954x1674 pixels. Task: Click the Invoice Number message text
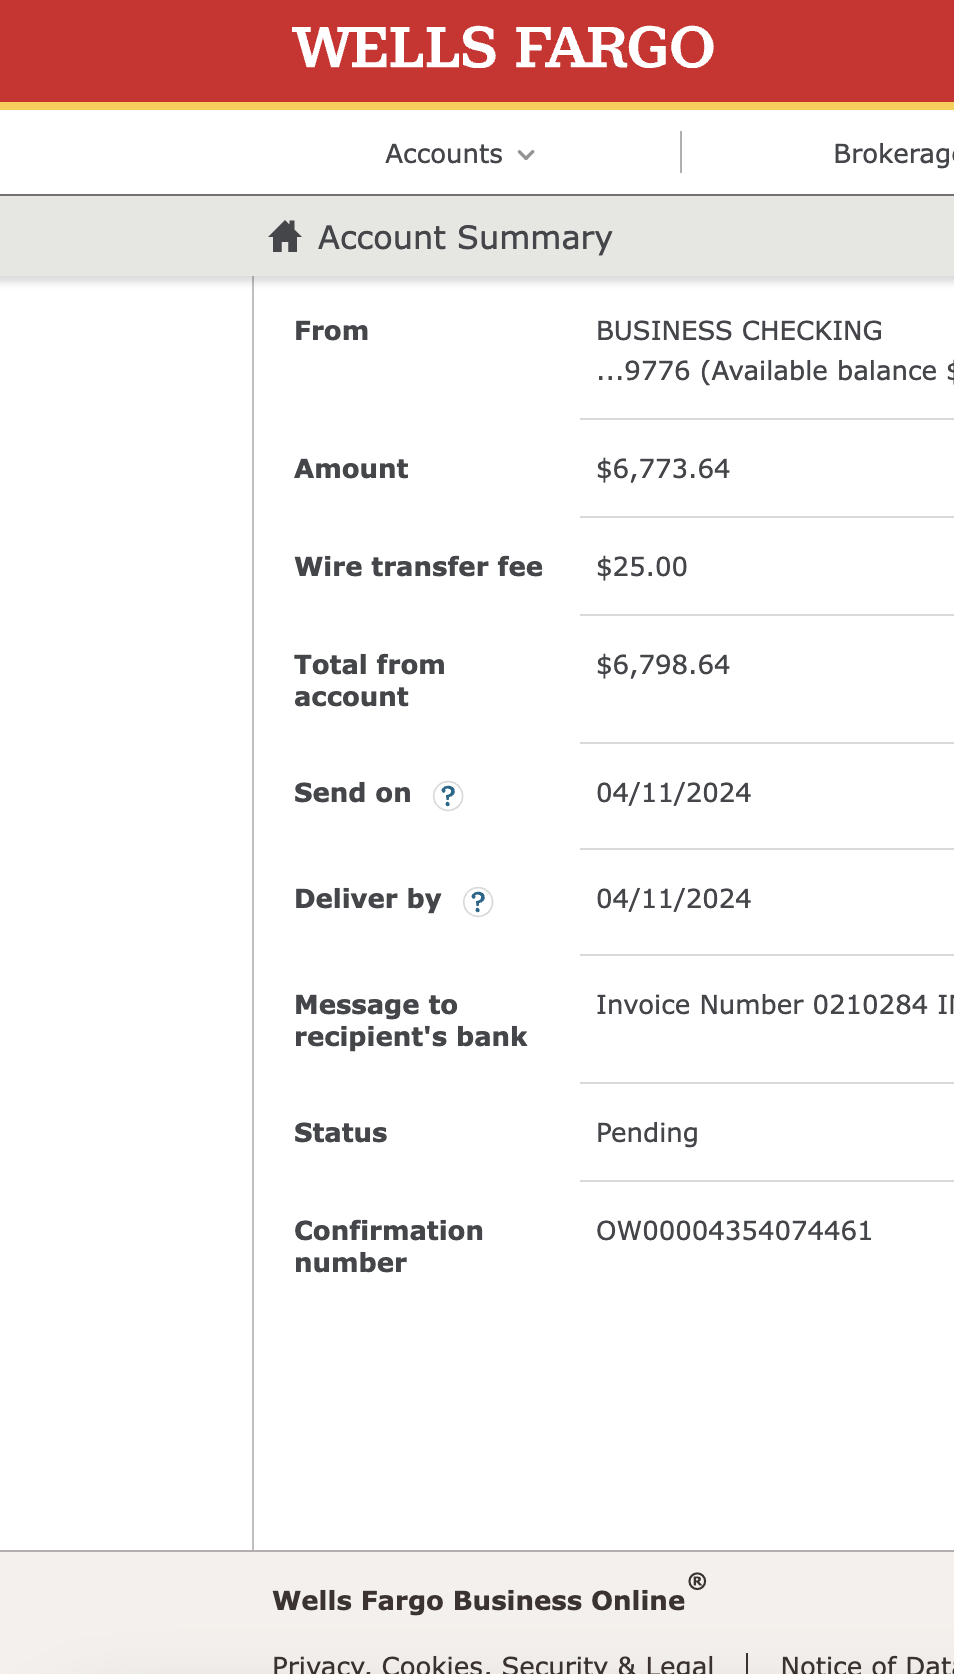[775, 1005]
